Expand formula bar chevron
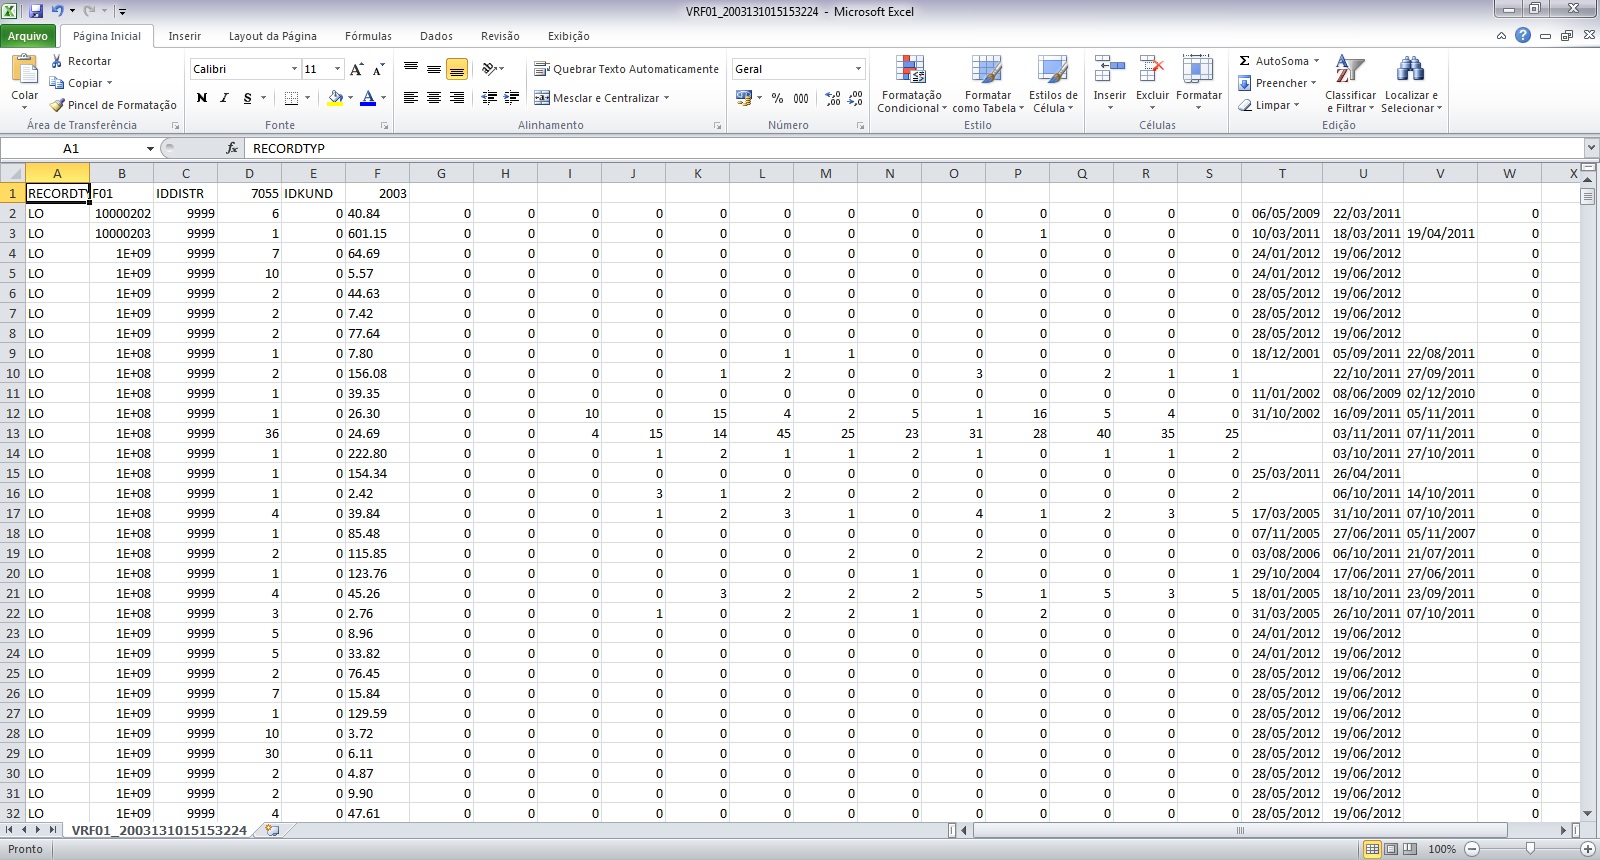1600x860 pixels. [1591, 148]
